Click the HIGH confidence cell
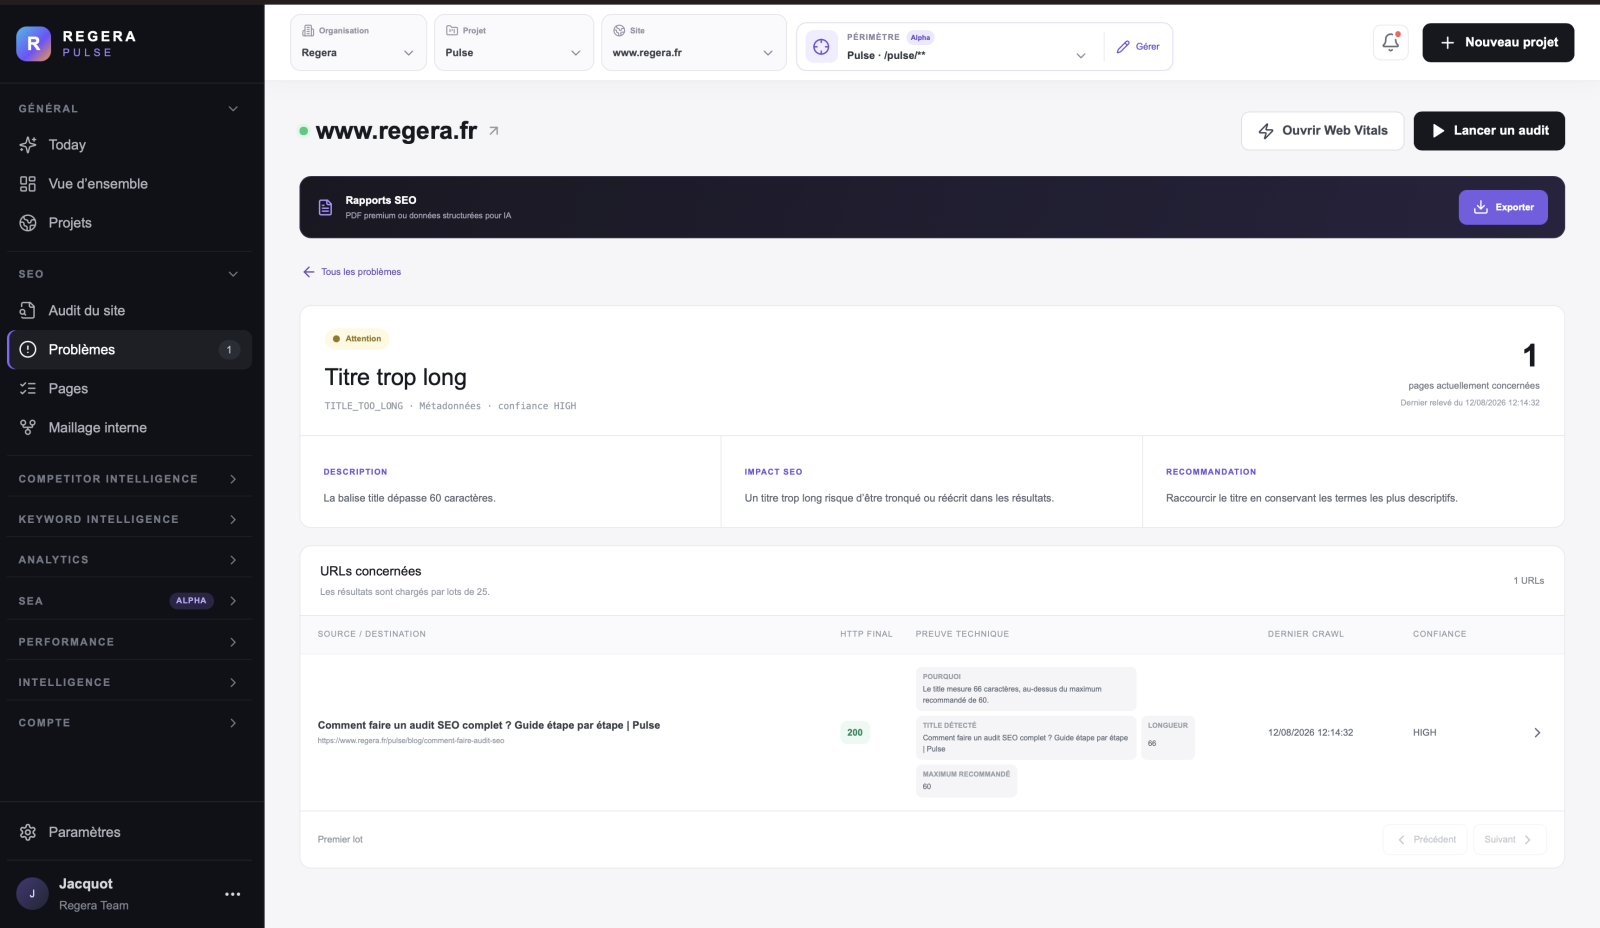This screenshot has height=928, width=1600. pyautogui.click(x=1424, y=733)
